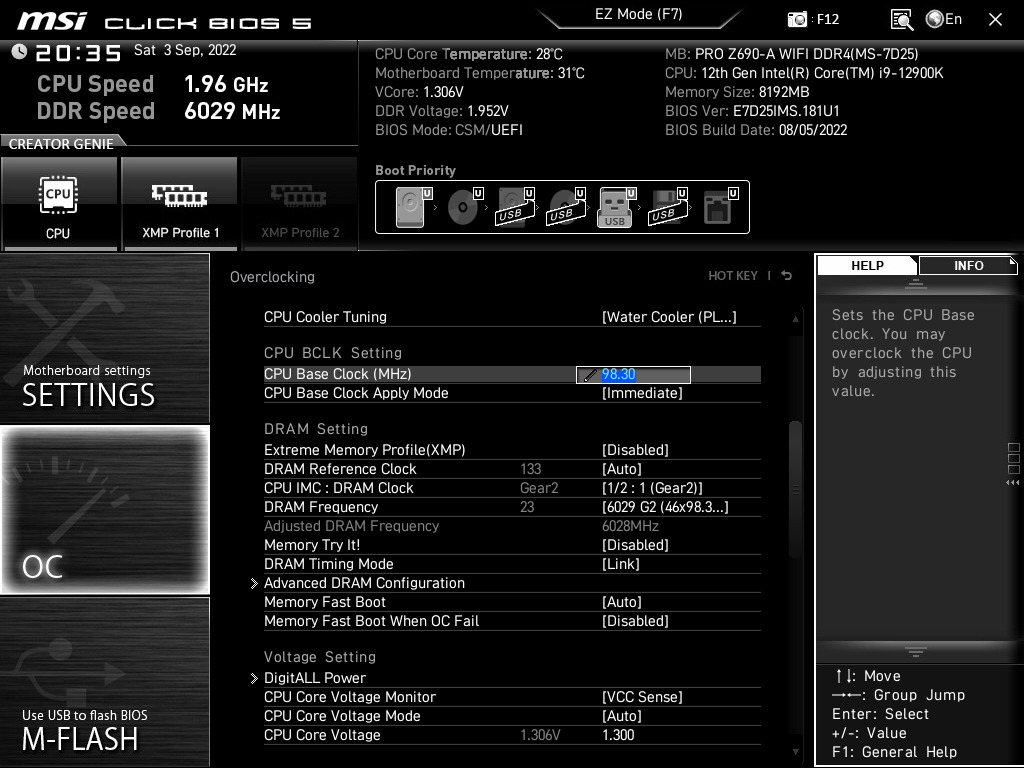
Task: Click the pencil edit icon in Base Clock field
Action: click(x=589, y=375)
